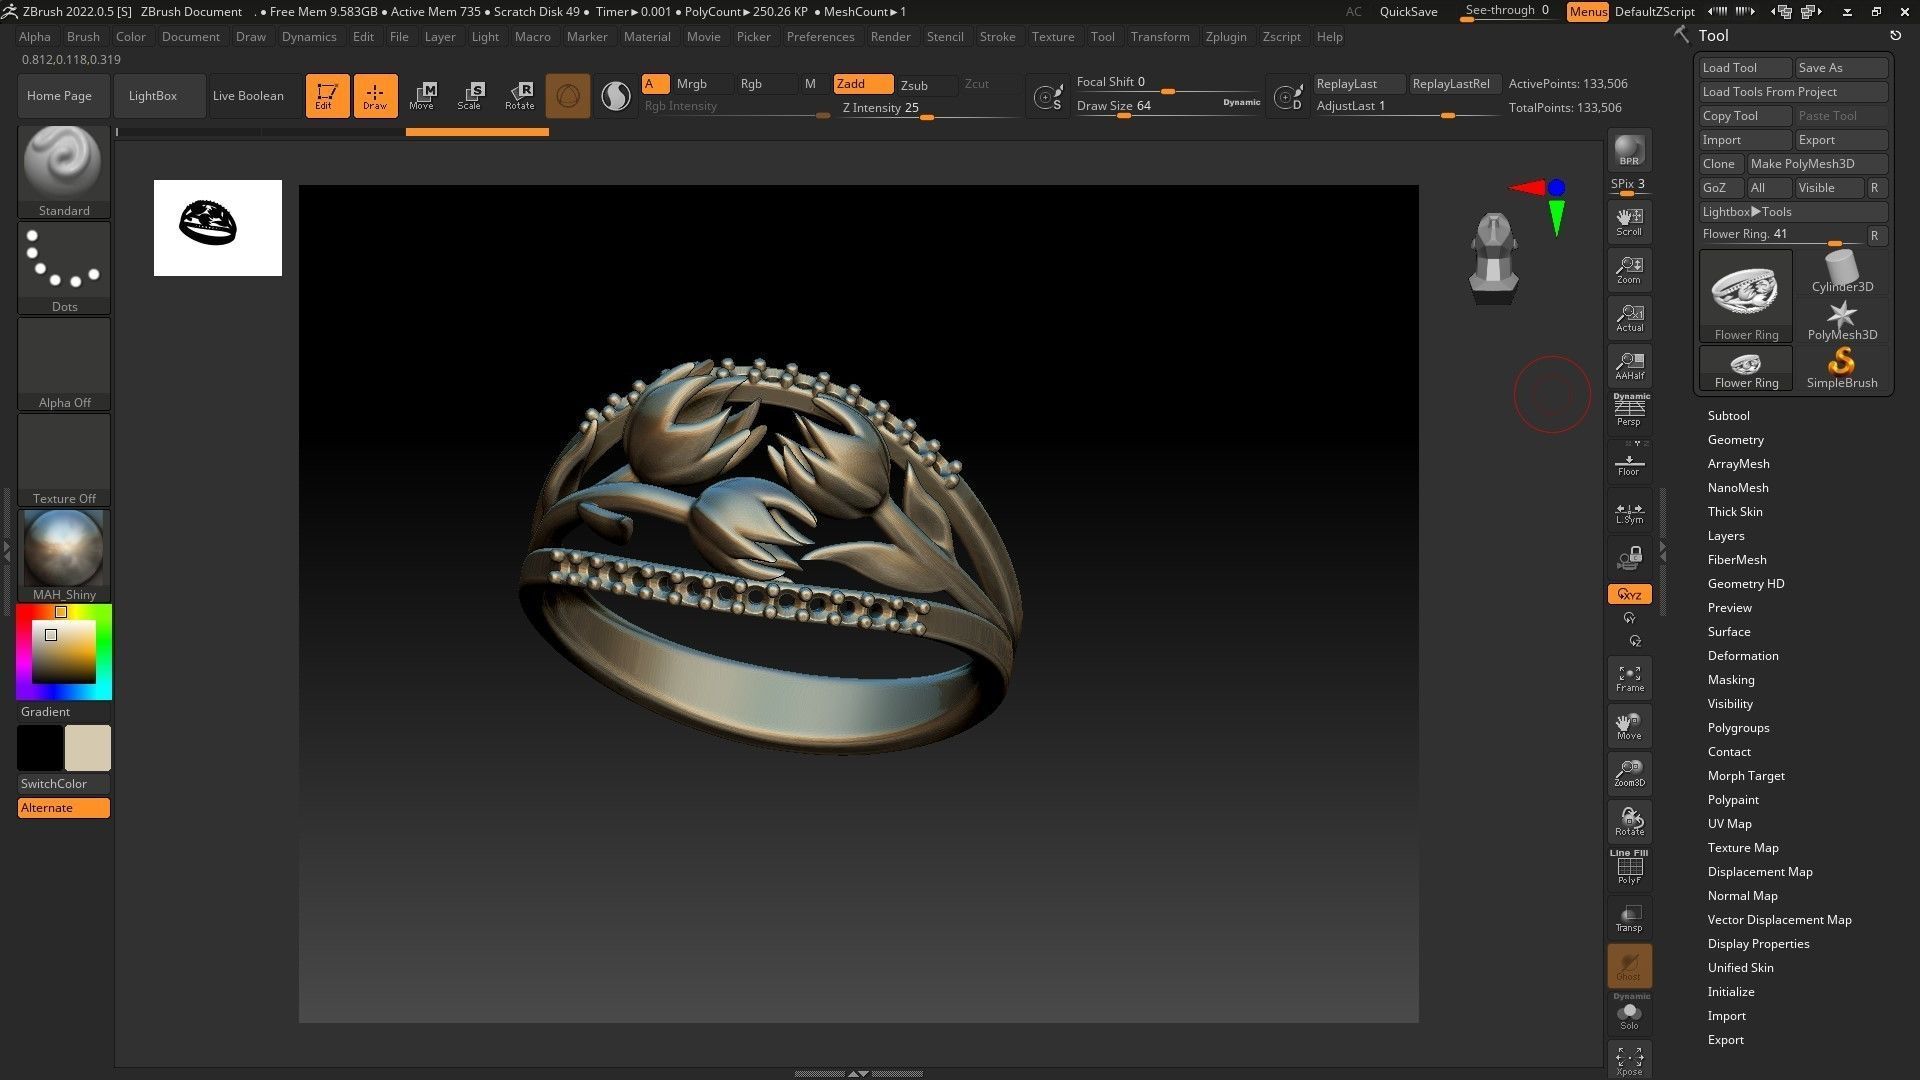Click the Zoom canvas icon
The height and width of the screenshot is (1080, 1920).
coord(1629,270)
